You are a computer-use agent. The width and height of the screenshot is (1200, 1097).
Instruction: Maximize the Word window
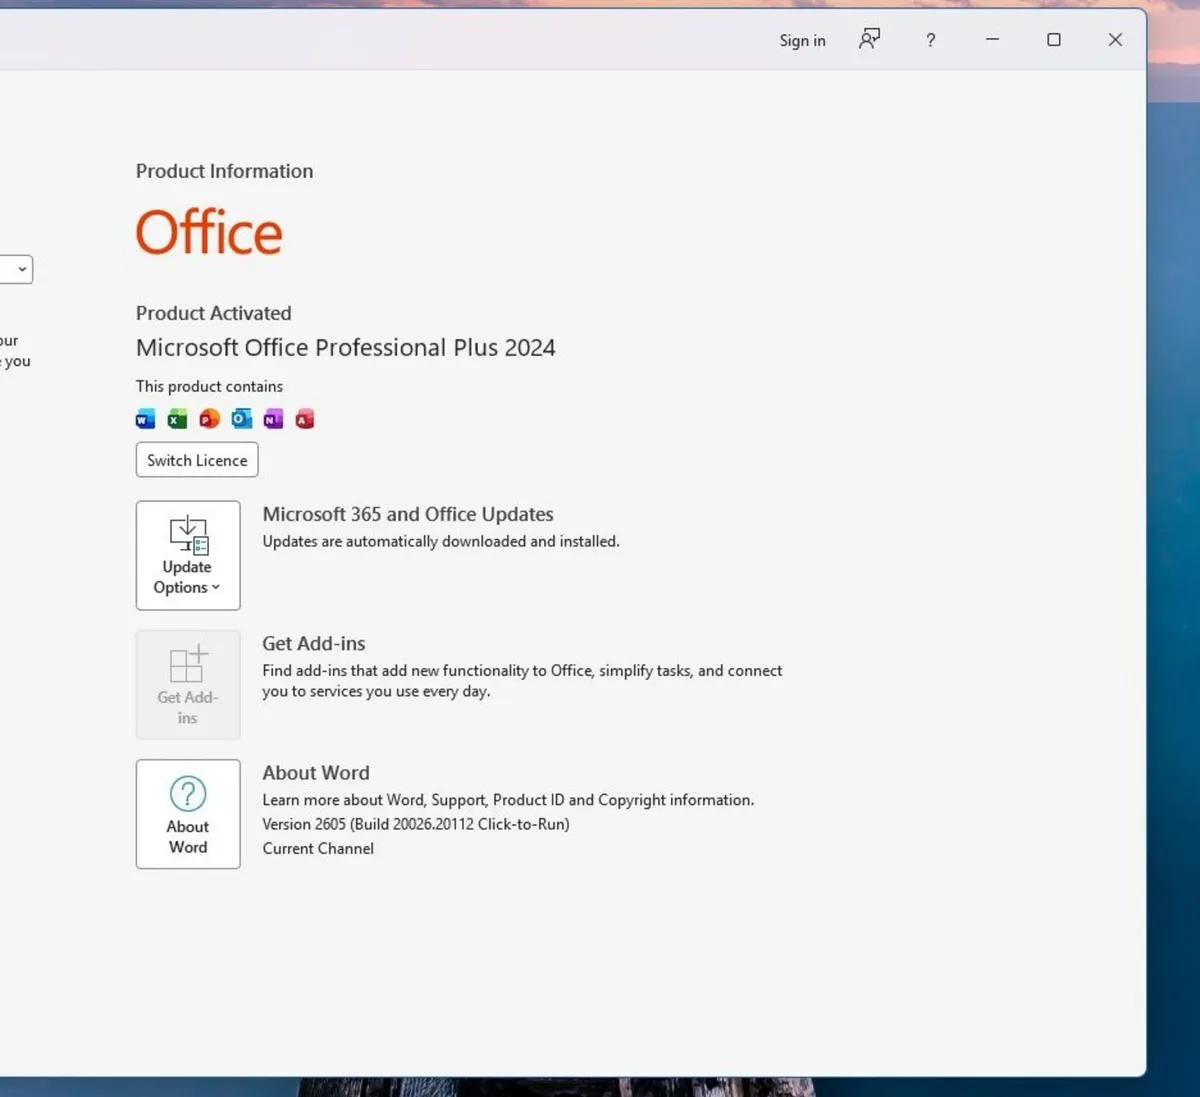[x=1054, y=40]
